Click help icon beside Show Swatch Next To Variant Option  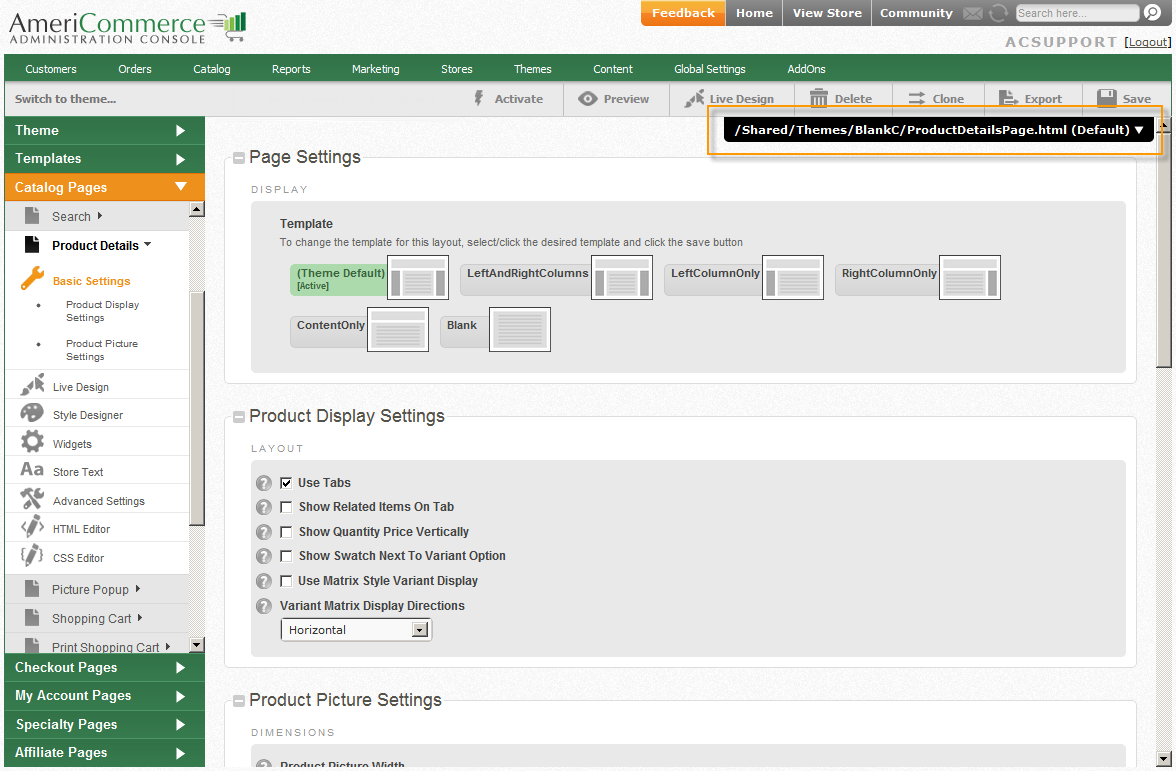(x=264, y=556)
